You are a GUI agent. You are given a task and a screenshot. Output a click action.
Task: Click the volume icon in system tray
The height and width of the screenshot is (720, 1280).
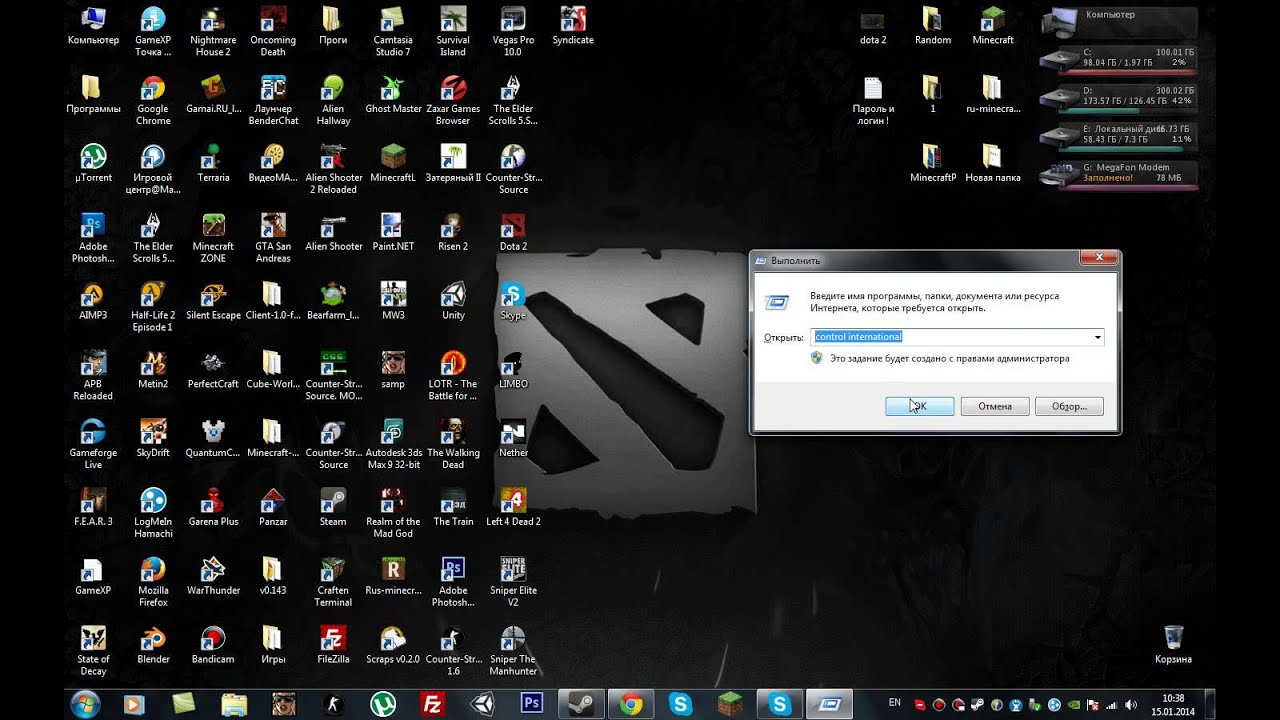click(1131, 704)
